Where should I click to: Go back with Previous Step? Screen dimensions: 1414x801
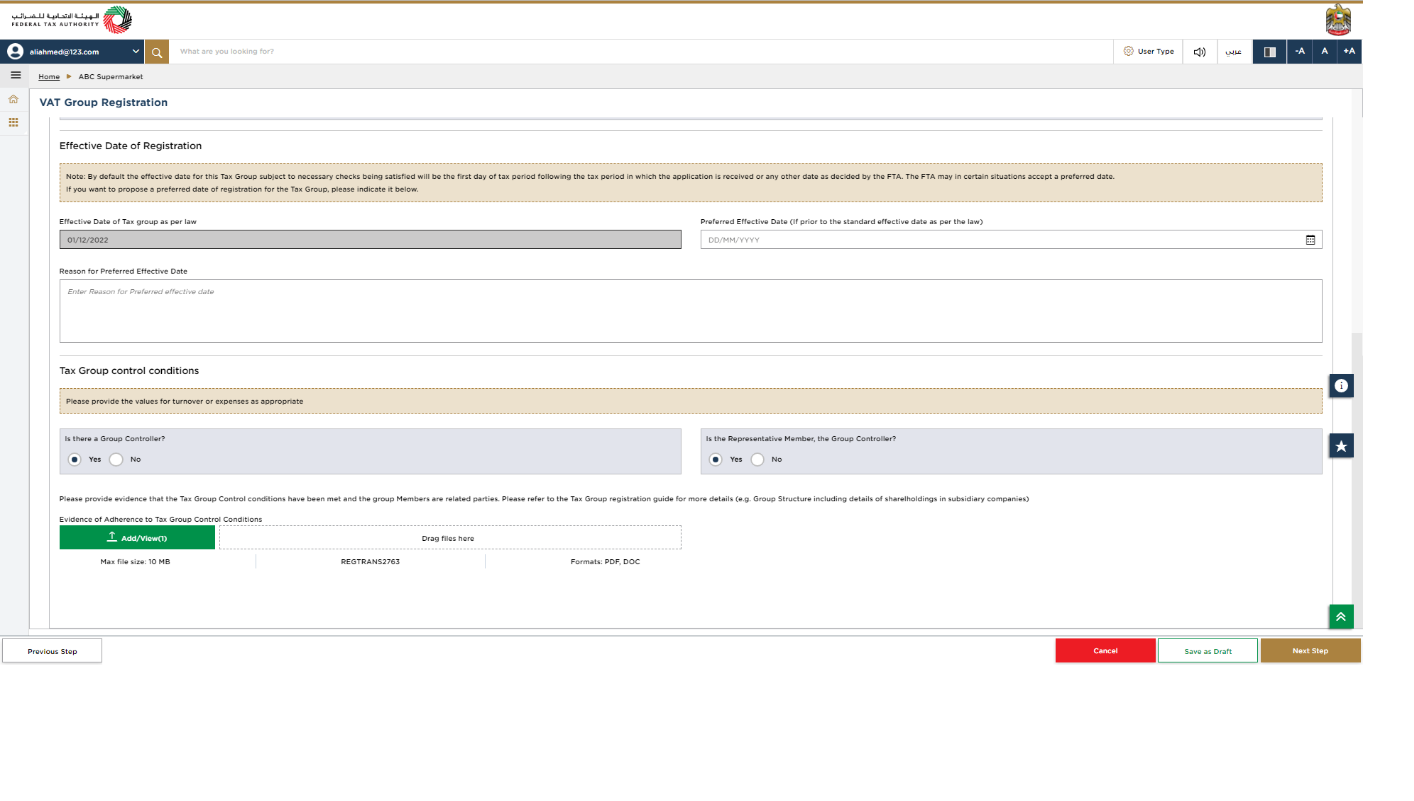(52, 651)
